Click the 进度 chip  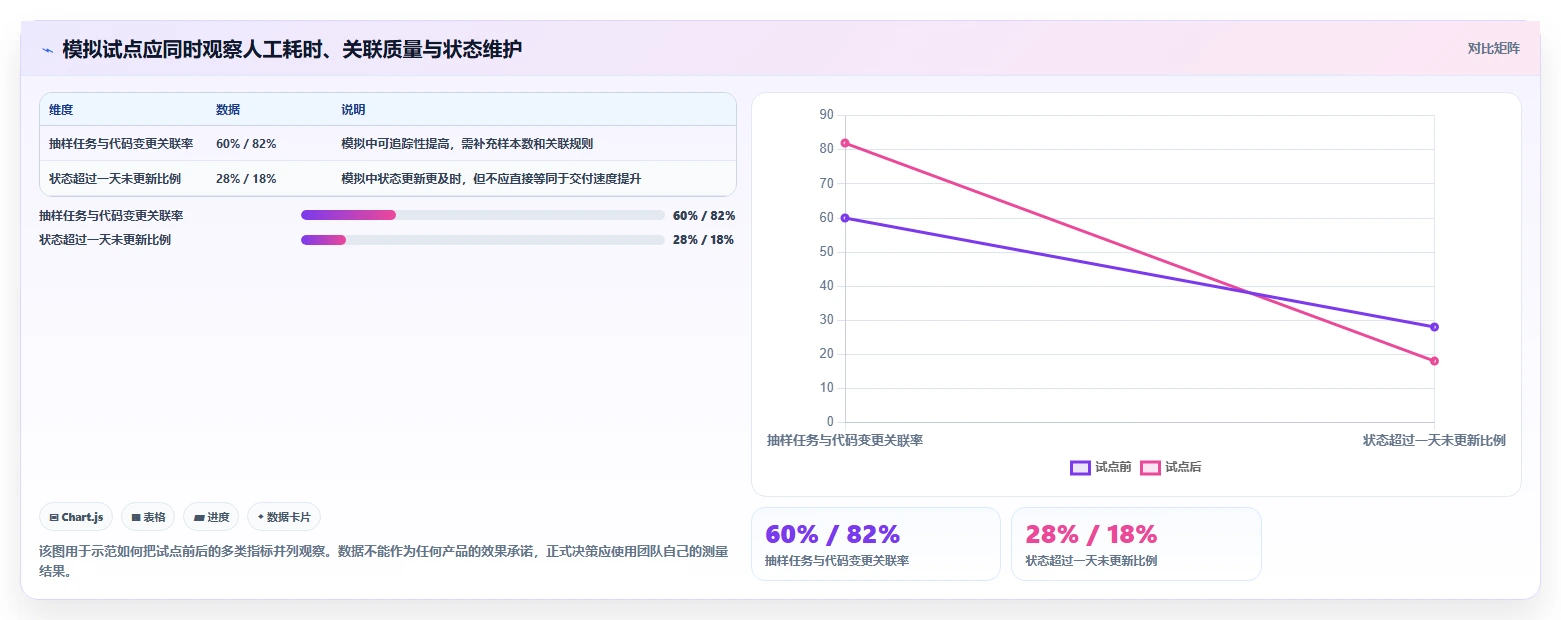(211, 517)
